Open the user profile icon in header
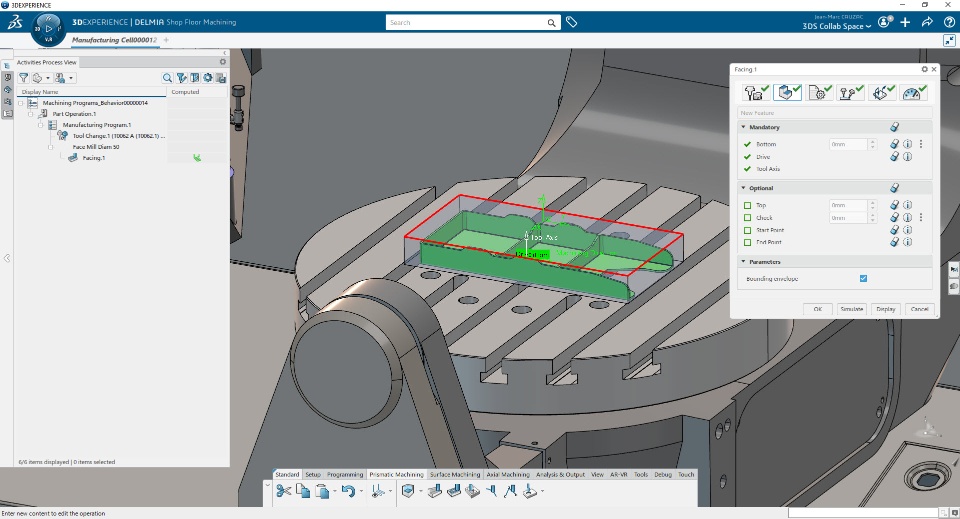Viewport: 960px width, 519px height. click(884, 22)
